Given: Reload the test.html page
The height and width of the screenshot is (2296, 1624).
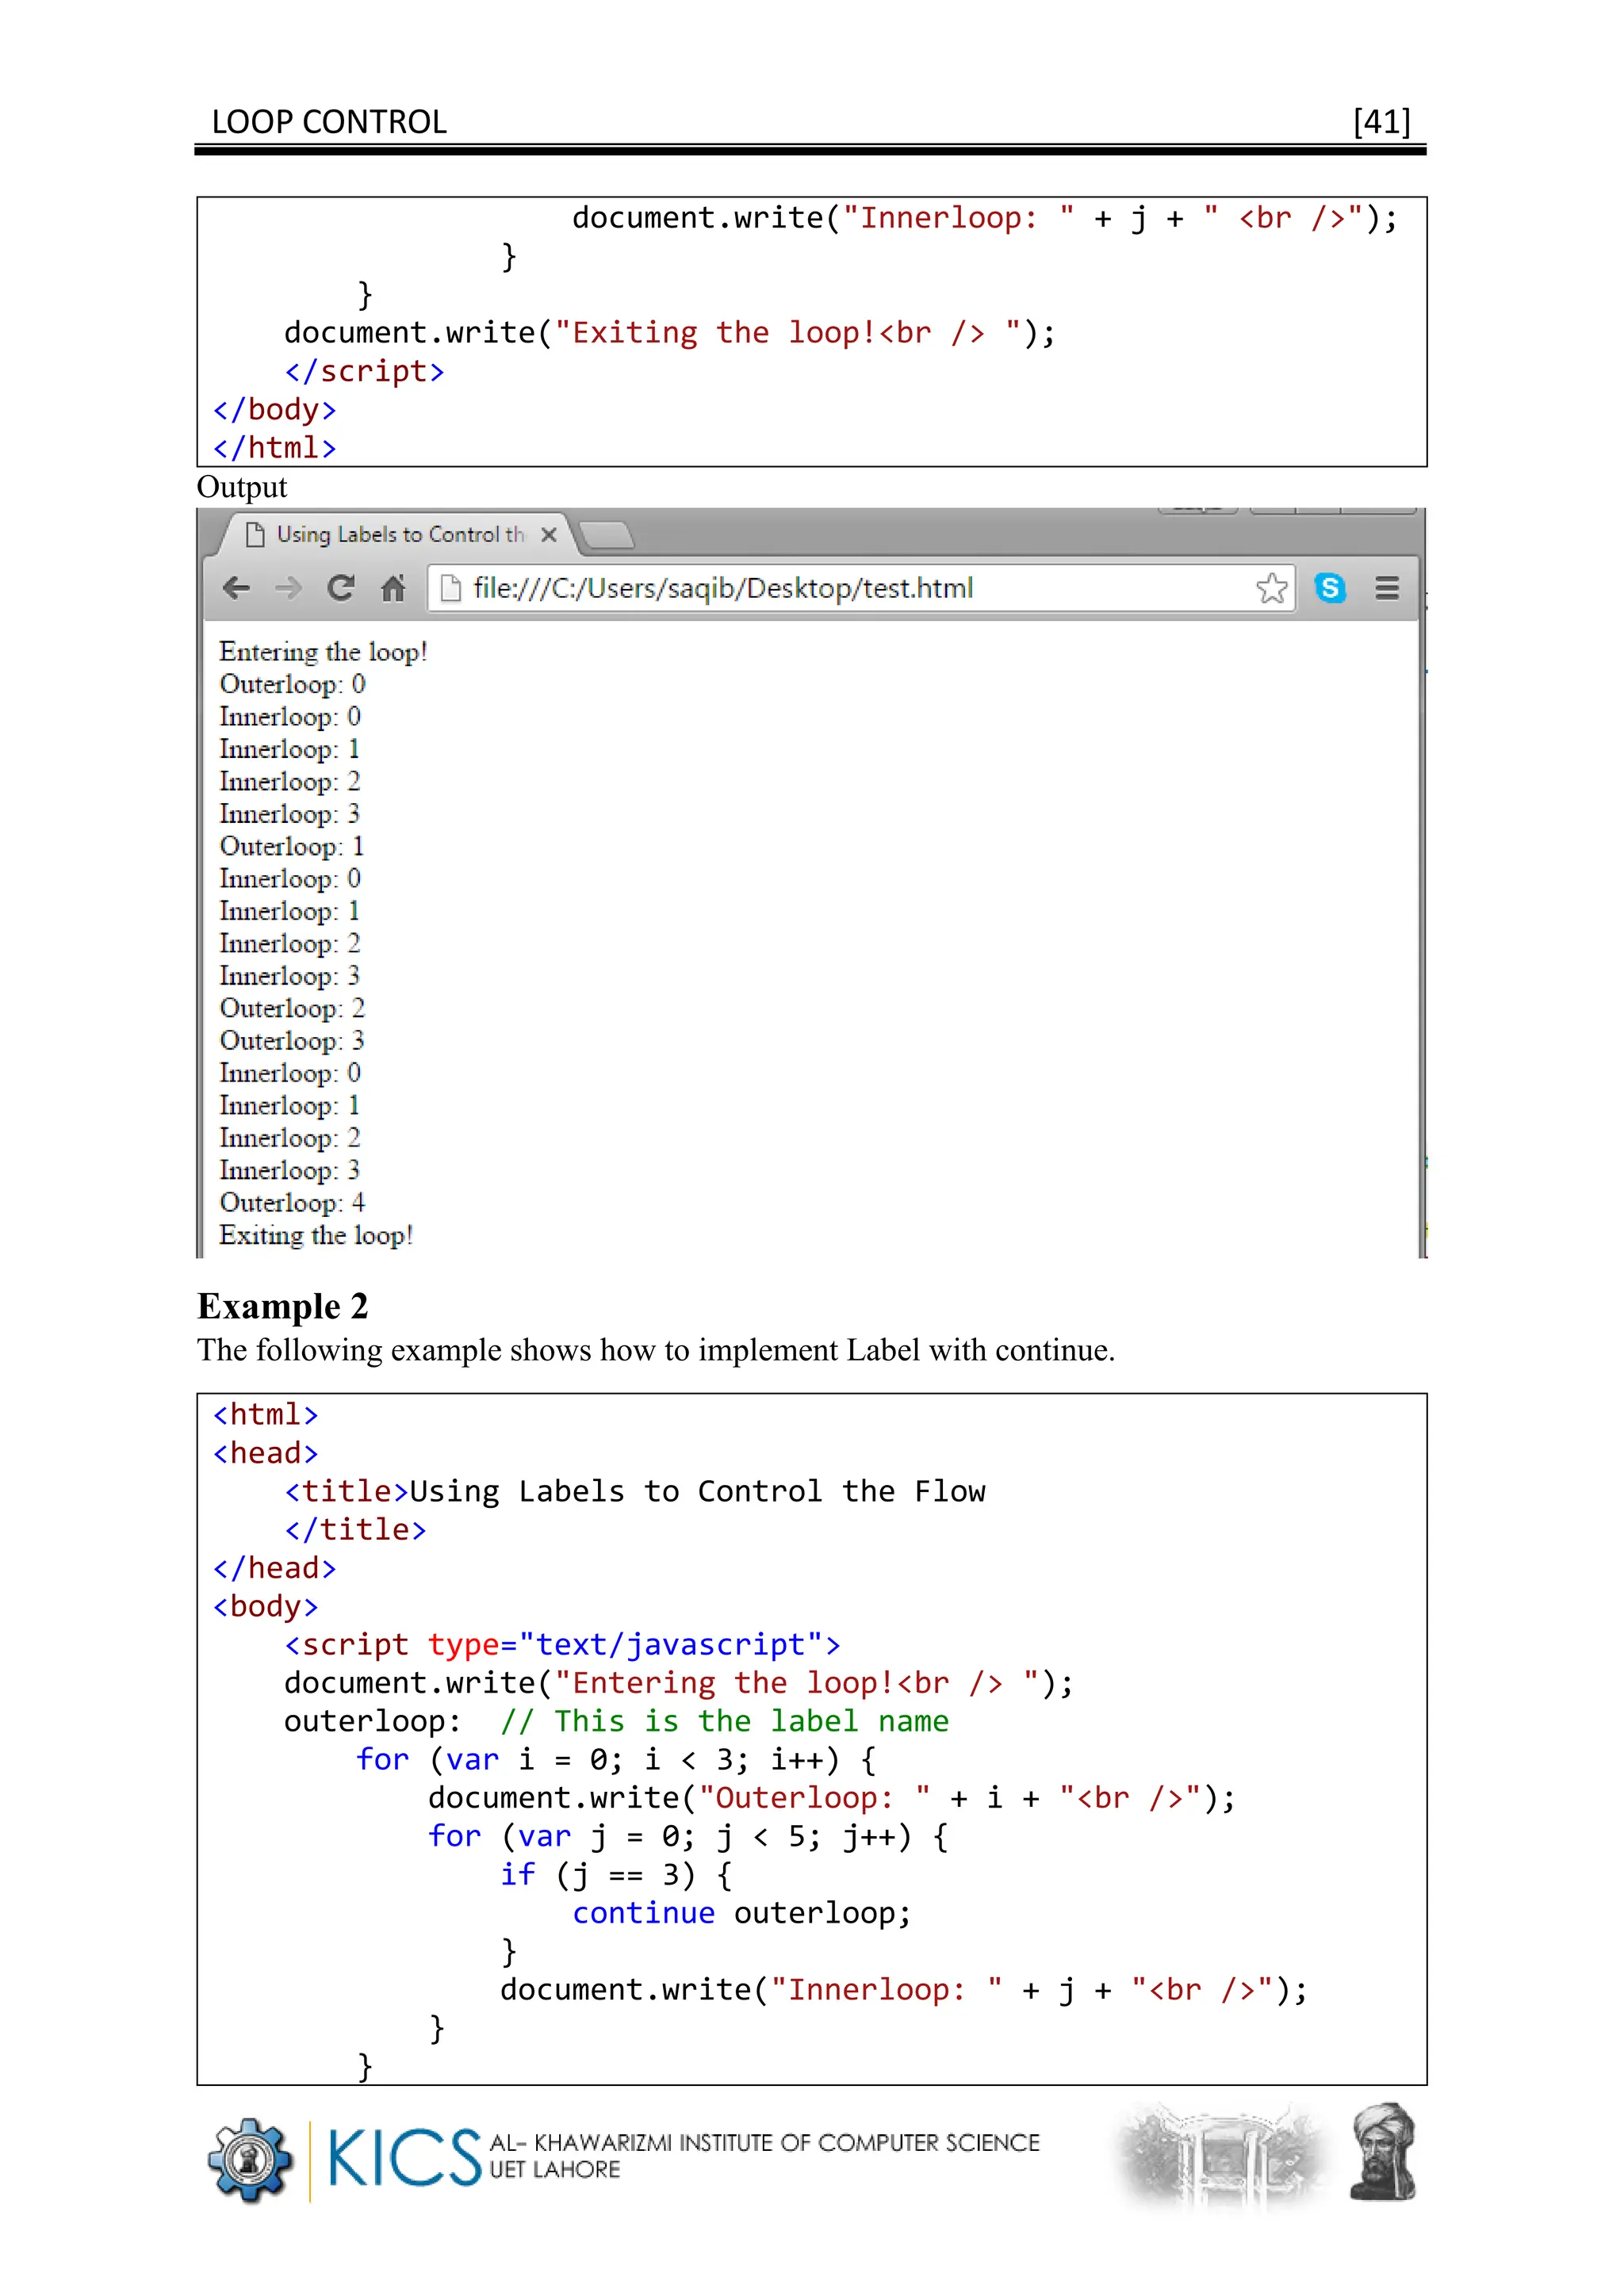Looking at the screenshot, I should coord(341,588).
